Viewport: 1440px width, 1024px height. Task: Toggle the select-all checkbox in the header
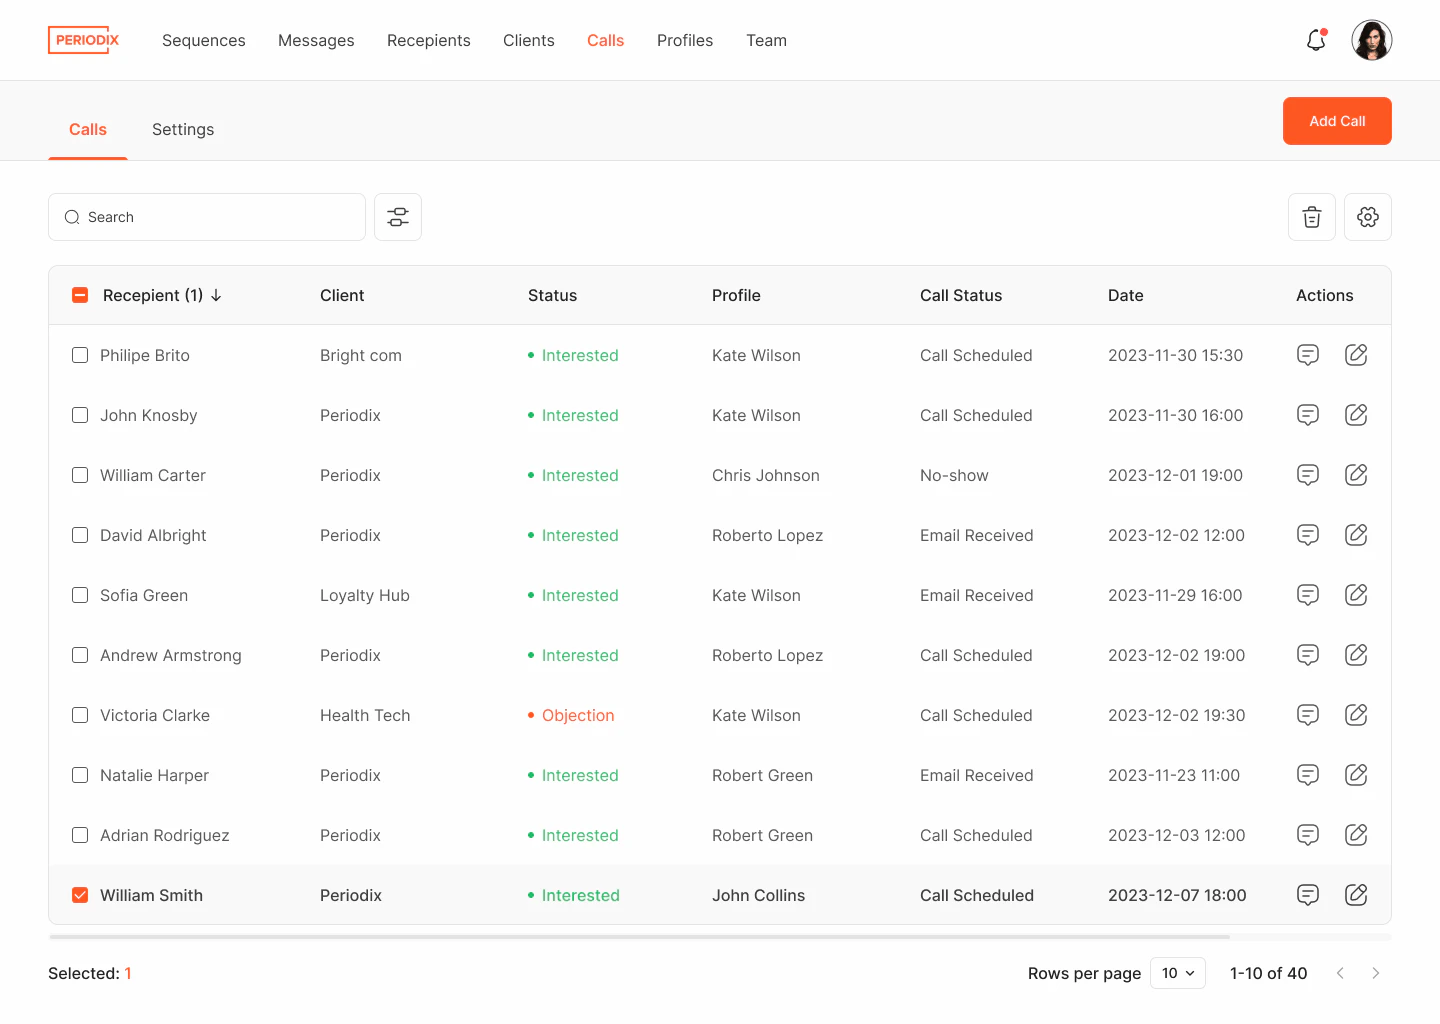(80, 295)
